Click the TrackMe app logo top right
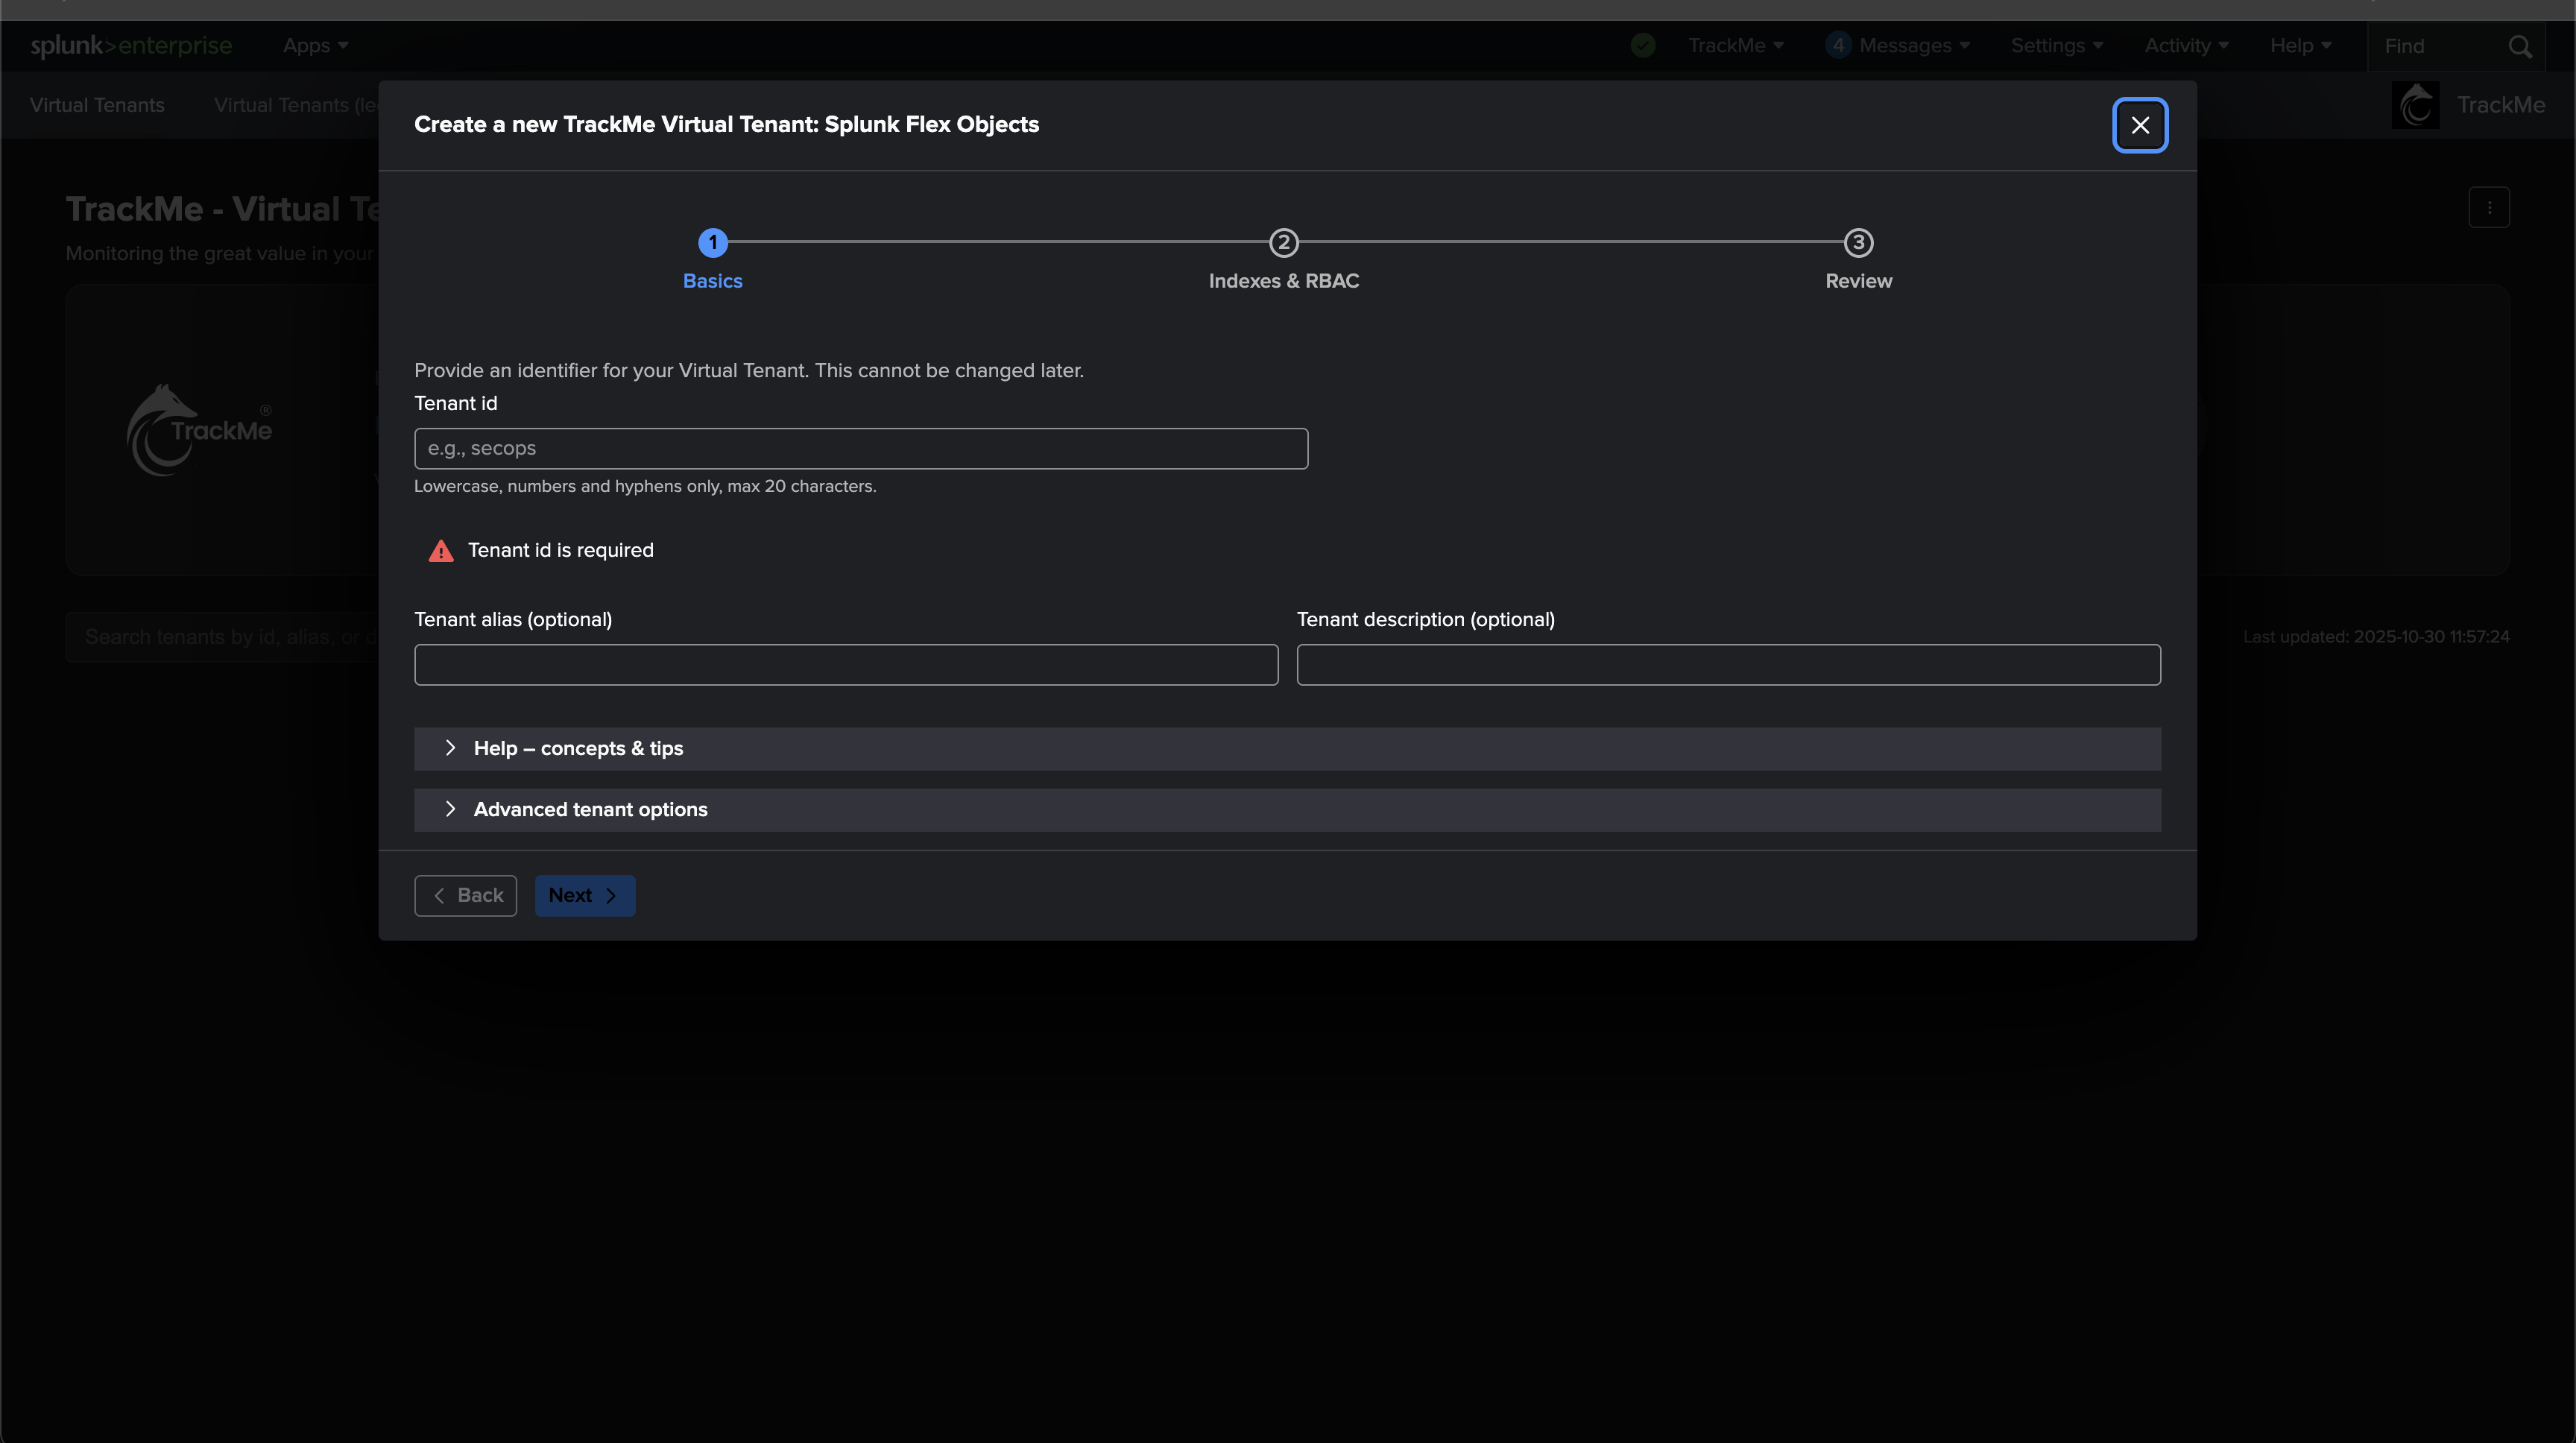The image size is (2576, 1443). (2415, 105)
